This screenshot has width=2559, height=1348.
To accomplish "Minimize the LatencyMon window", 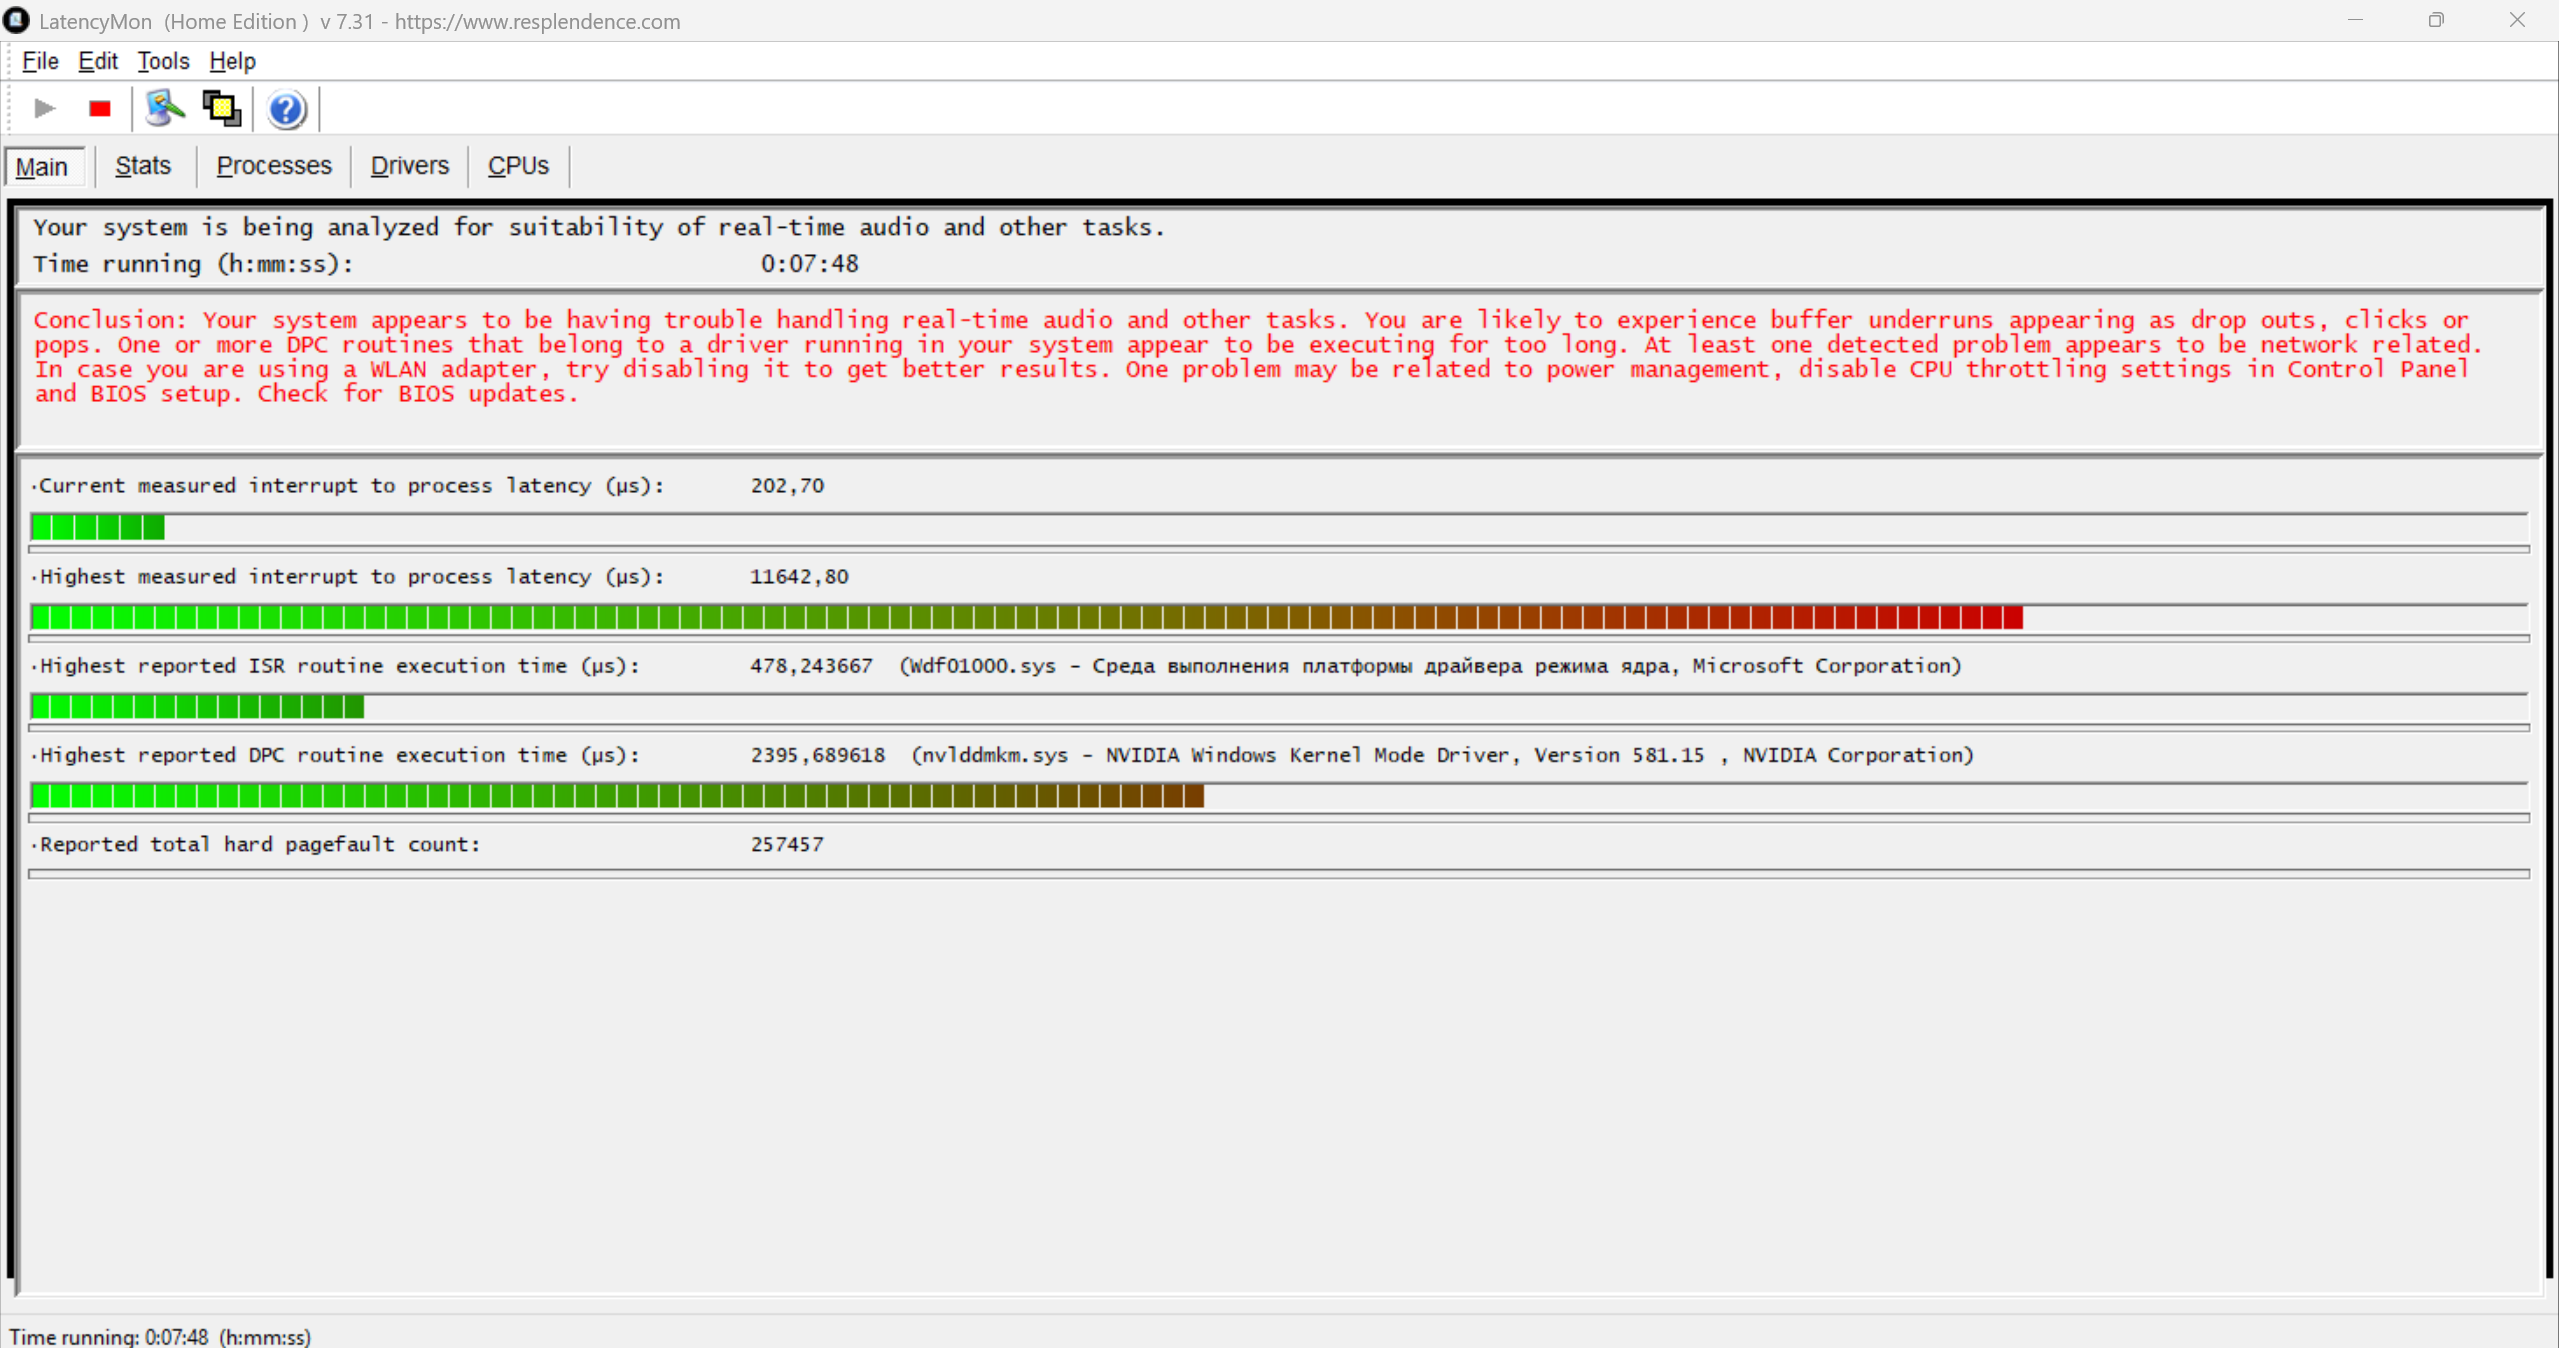I will tap(2356, 20).
